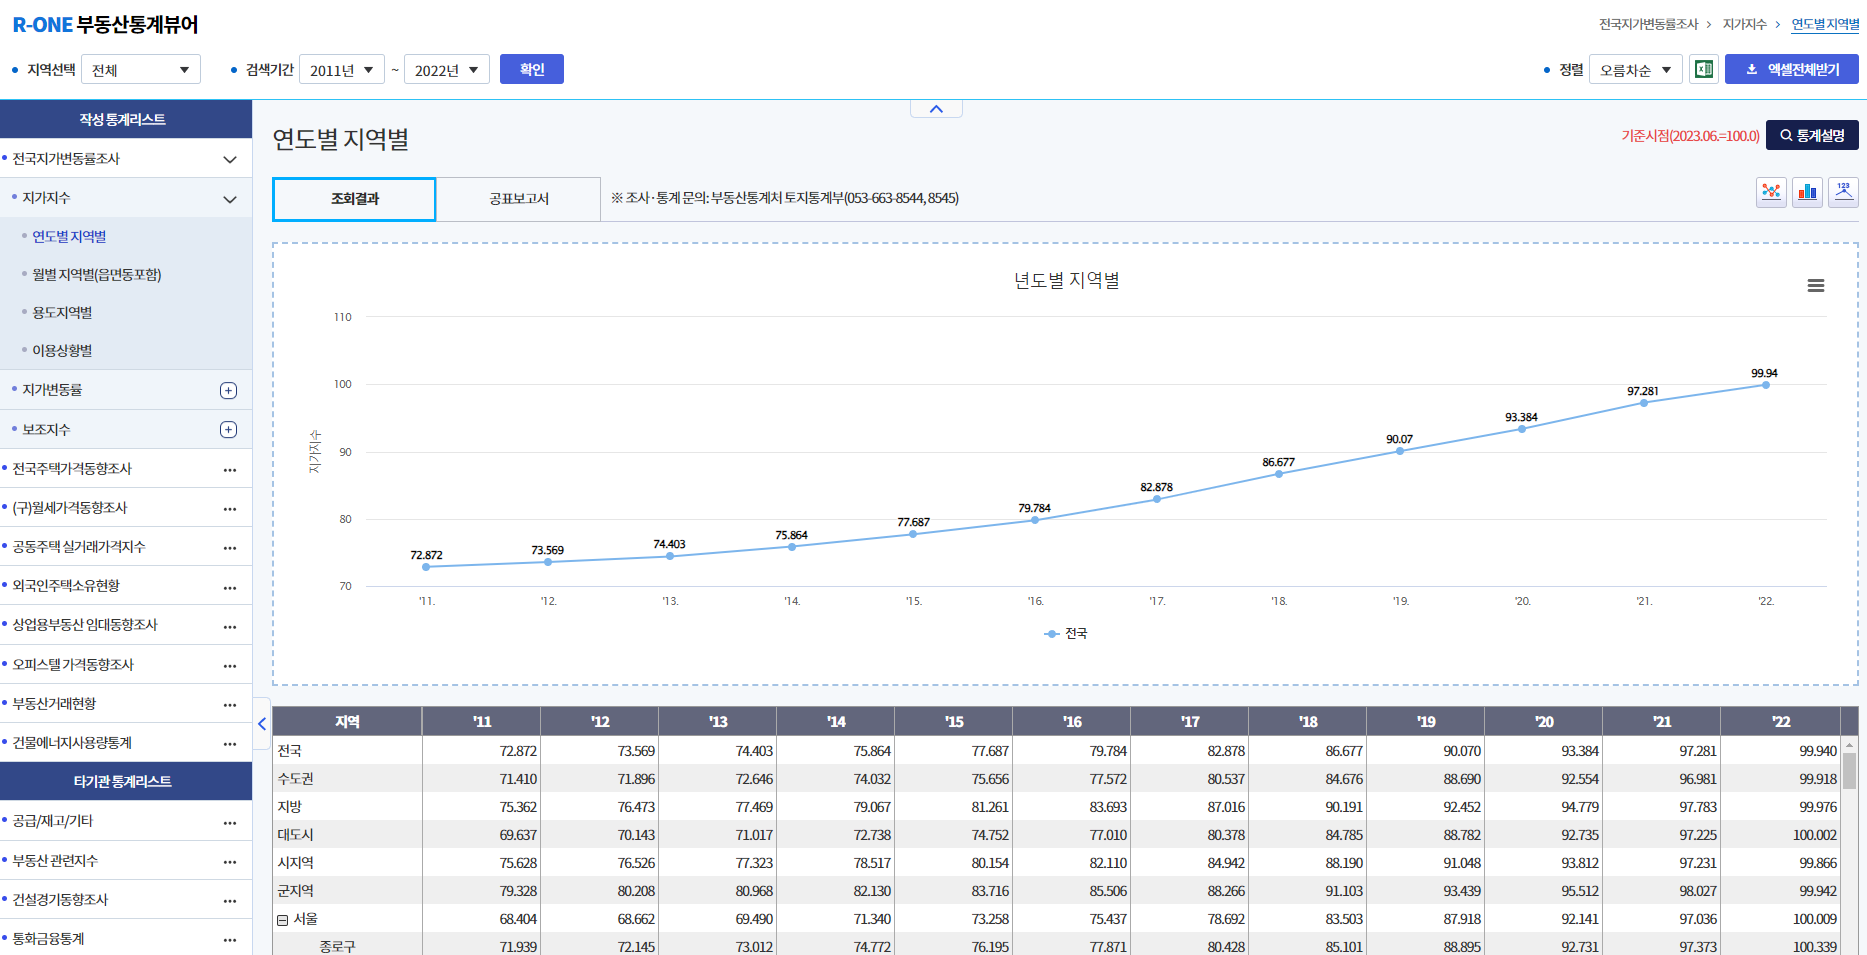Open more options for 통화금융통계
The width and height of the screenshot is (1867, 955).
[x=230, y=939]
